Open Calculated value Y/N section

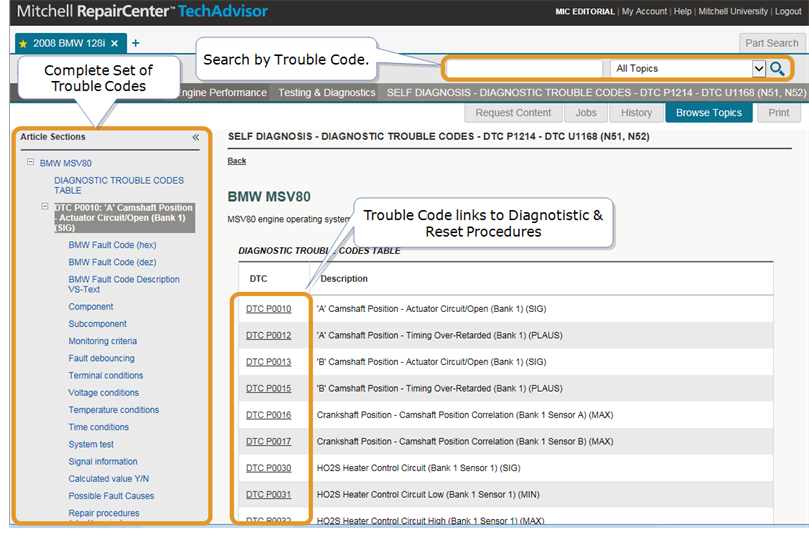coord(108,479)
